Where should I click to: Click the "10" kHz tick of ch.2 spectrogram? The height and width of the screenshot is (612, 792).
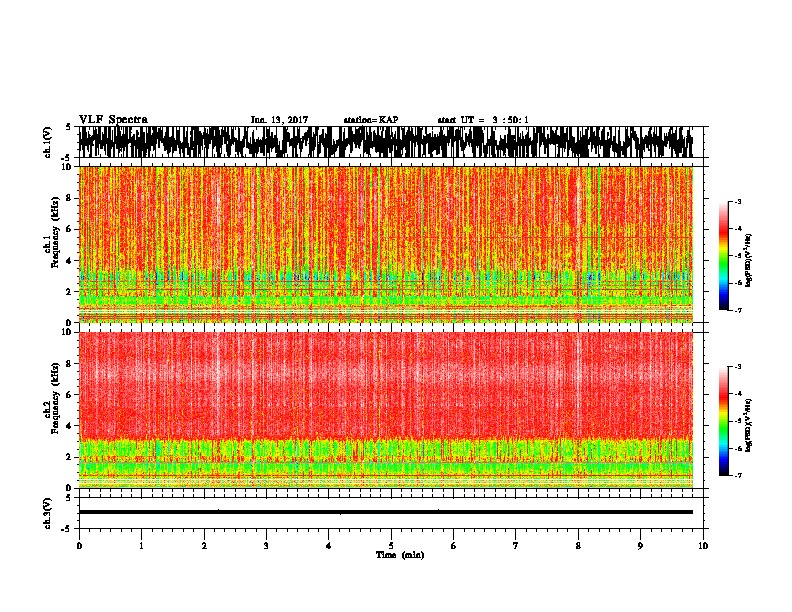(68, 332)
